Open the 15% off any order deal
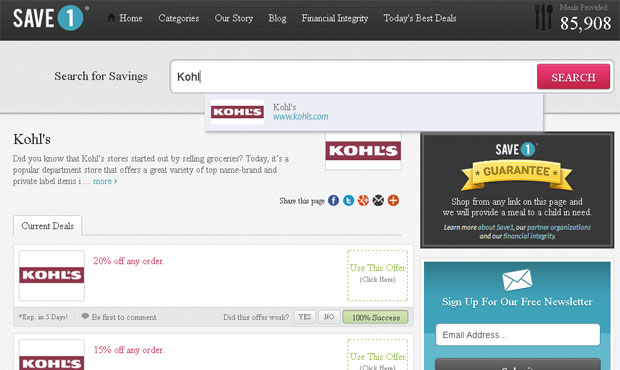The height and width of the screenshot is (370, 620). tap(128, 350)
